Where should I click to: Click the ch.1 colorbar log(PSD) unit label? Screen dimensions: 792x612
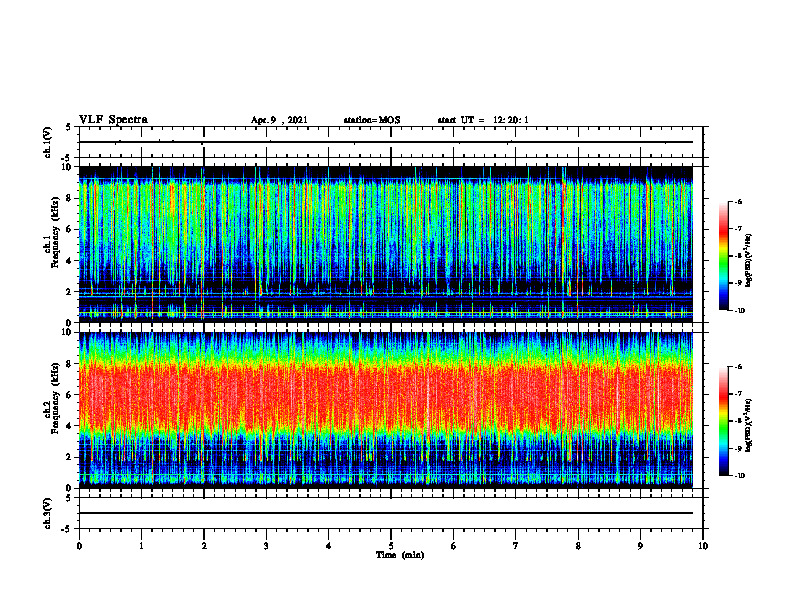749,261
